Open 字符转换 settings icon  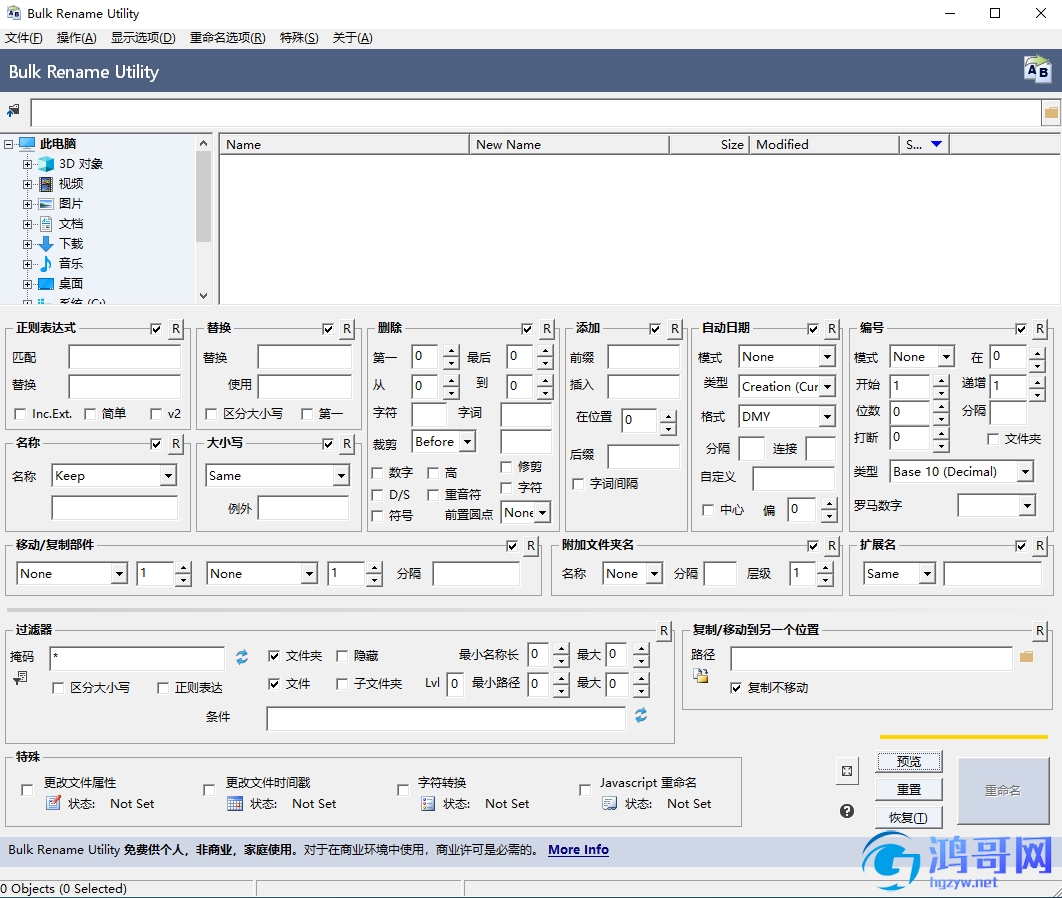pos(427,804)
